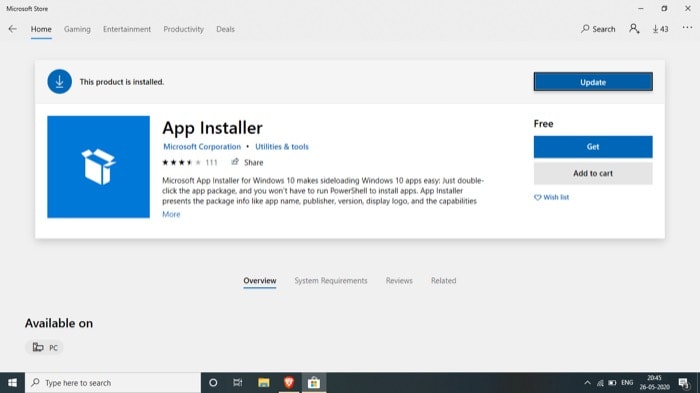The width and height of the screenshot is (700, 393).
Task: Show hidden system tray icons
Action: pos(588,383)
